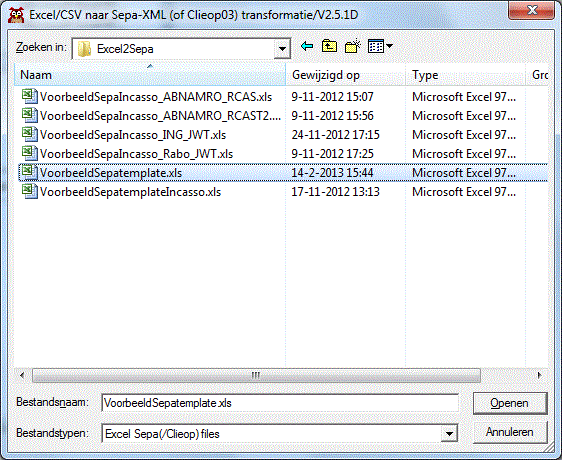Click the scroll left arrow

click(x=22, y=375)
